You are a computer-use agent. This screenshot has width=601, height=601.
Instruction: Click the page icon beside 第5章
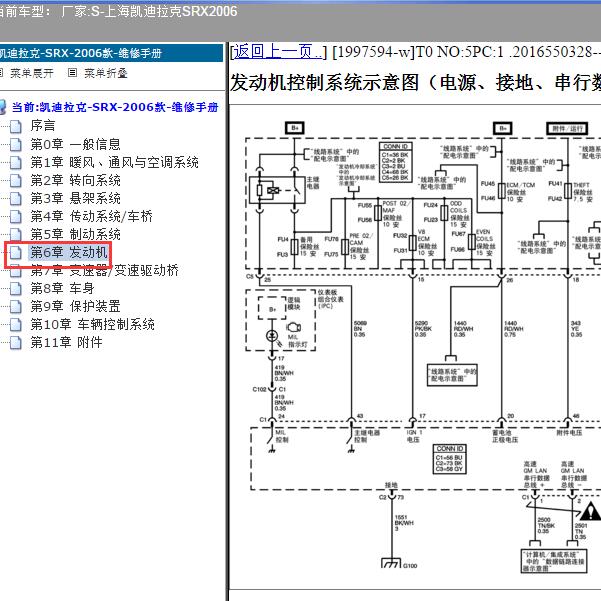[x=16, y=234]
